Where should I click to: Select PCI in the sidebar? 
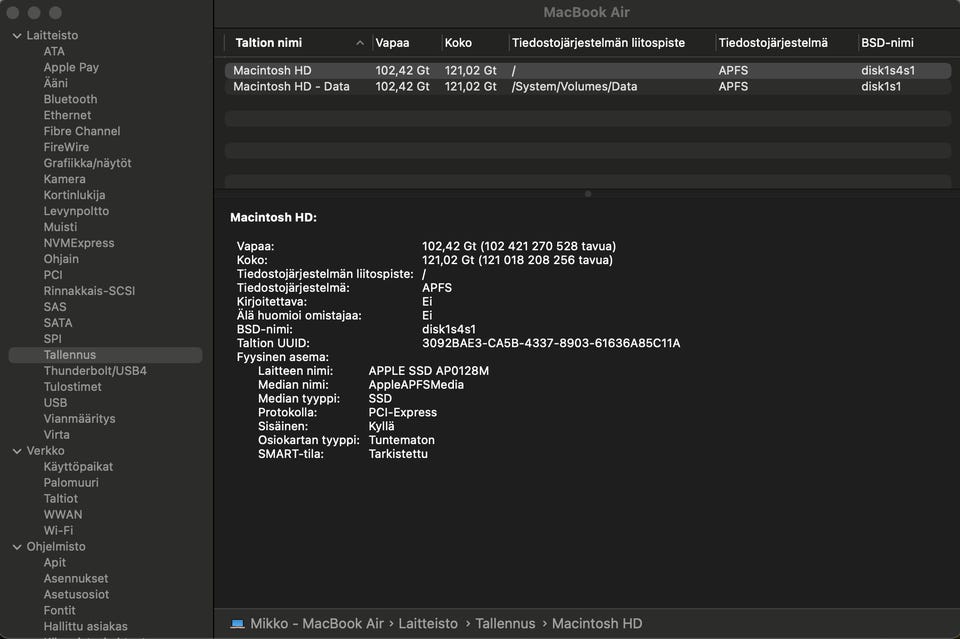pos(53,275)
